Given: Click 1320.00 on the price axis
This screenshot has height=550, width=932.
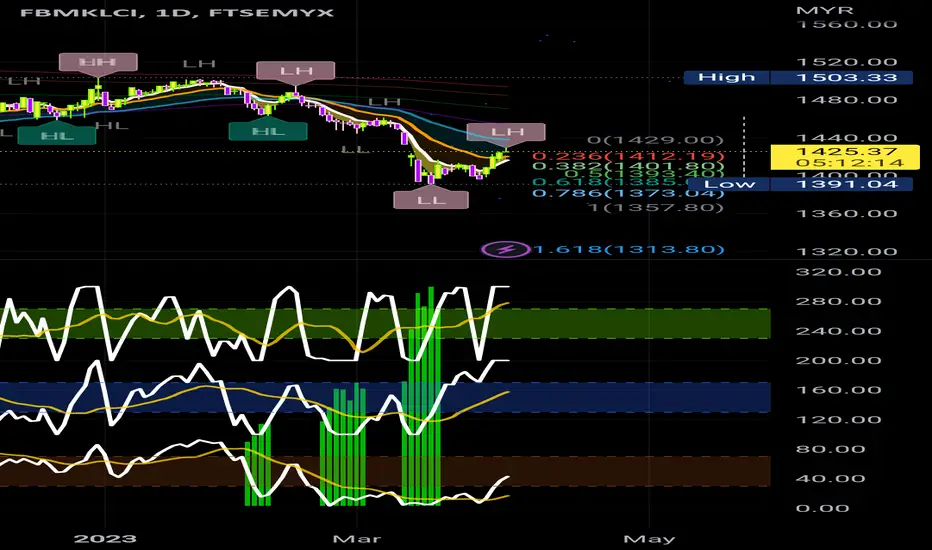Looking at the screenshot, I should tap(847, 252).
